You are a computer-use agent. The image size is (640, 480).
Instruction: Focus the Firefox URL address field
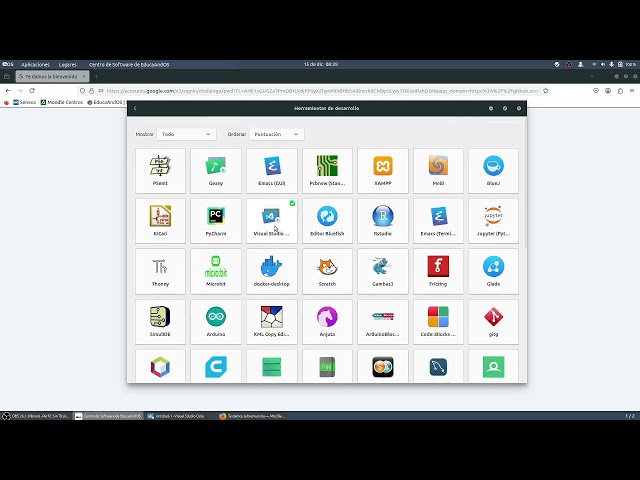coord(322,91)
